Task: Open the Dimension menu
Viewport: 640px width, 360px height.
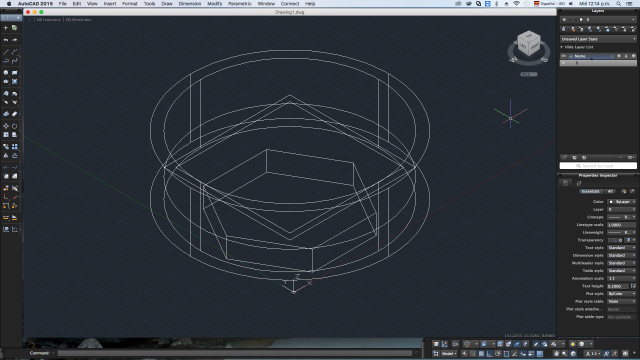Action: click(x=190, y=4)
